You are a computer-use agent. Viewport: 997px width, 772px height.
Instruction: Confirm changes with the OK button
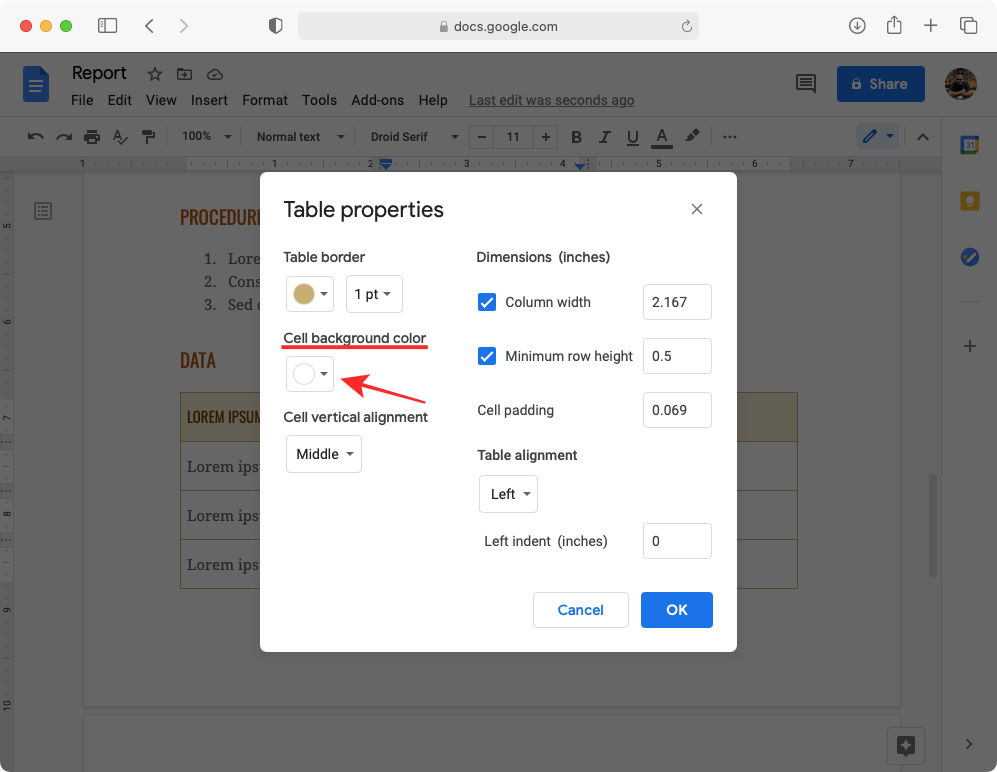click(676, 610)
